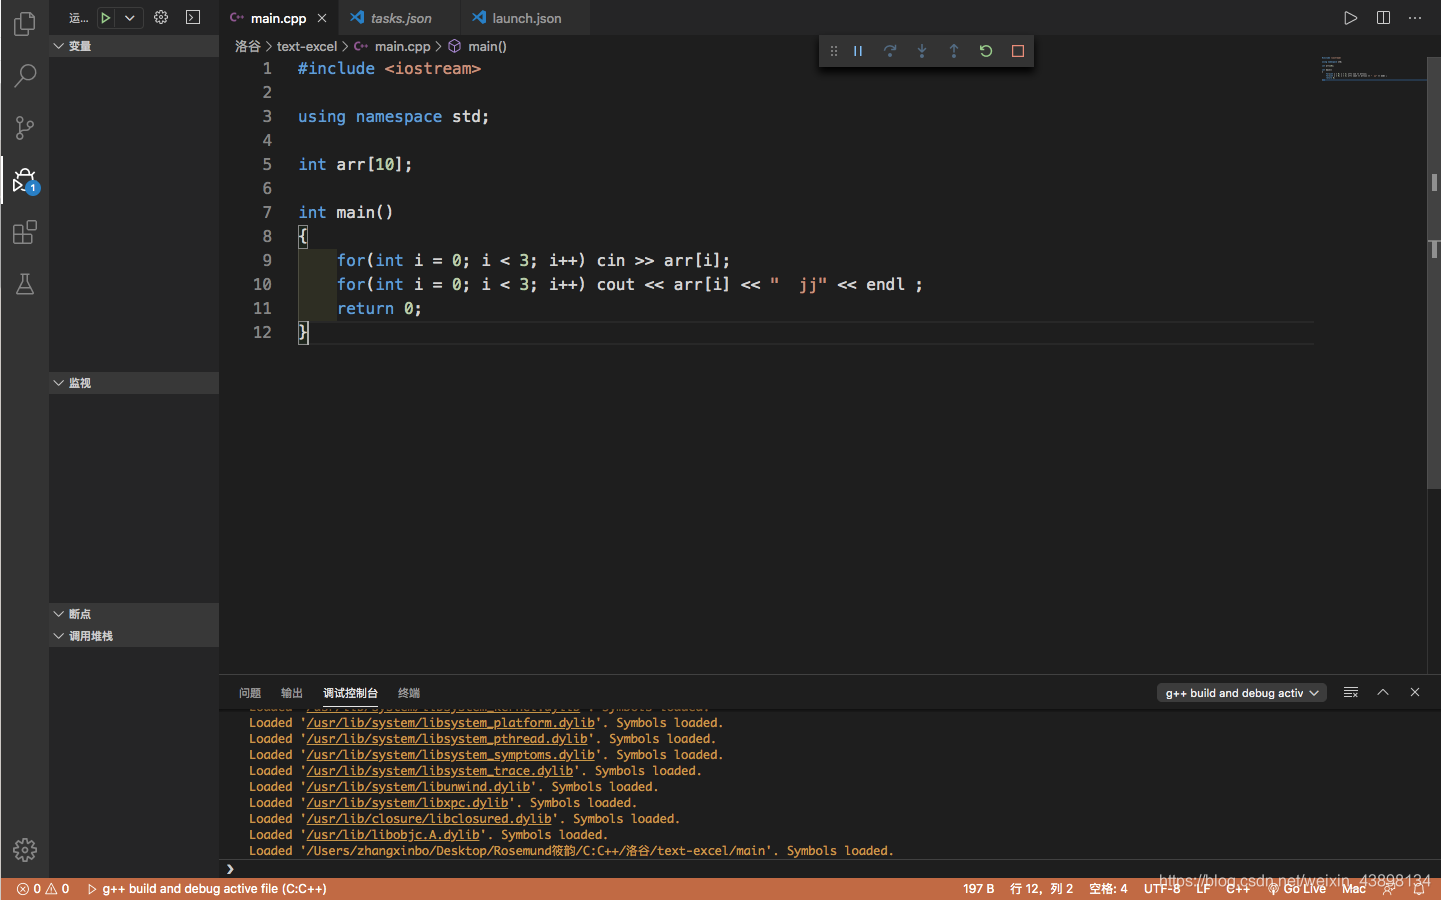
Task: Close the bottom panel
Action: pyautogui.click(x=1415, y=692)
